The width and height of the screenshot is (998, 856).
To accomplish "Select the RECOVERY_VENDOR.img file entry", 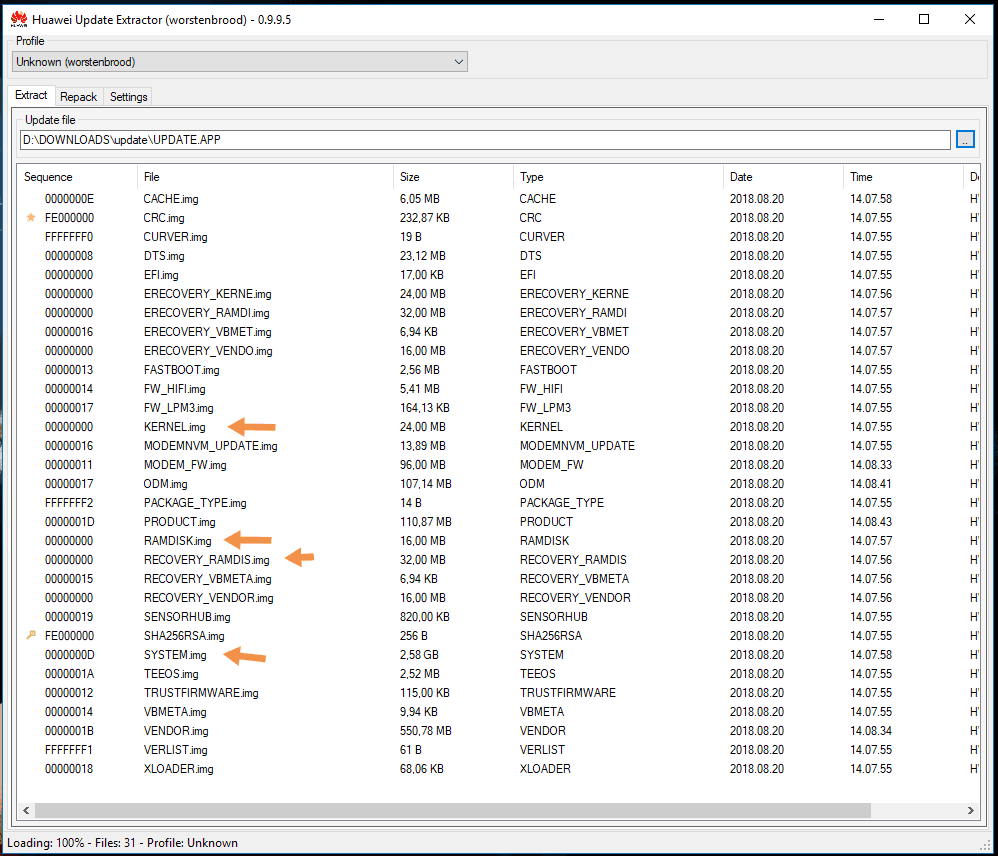I will 209,598.
